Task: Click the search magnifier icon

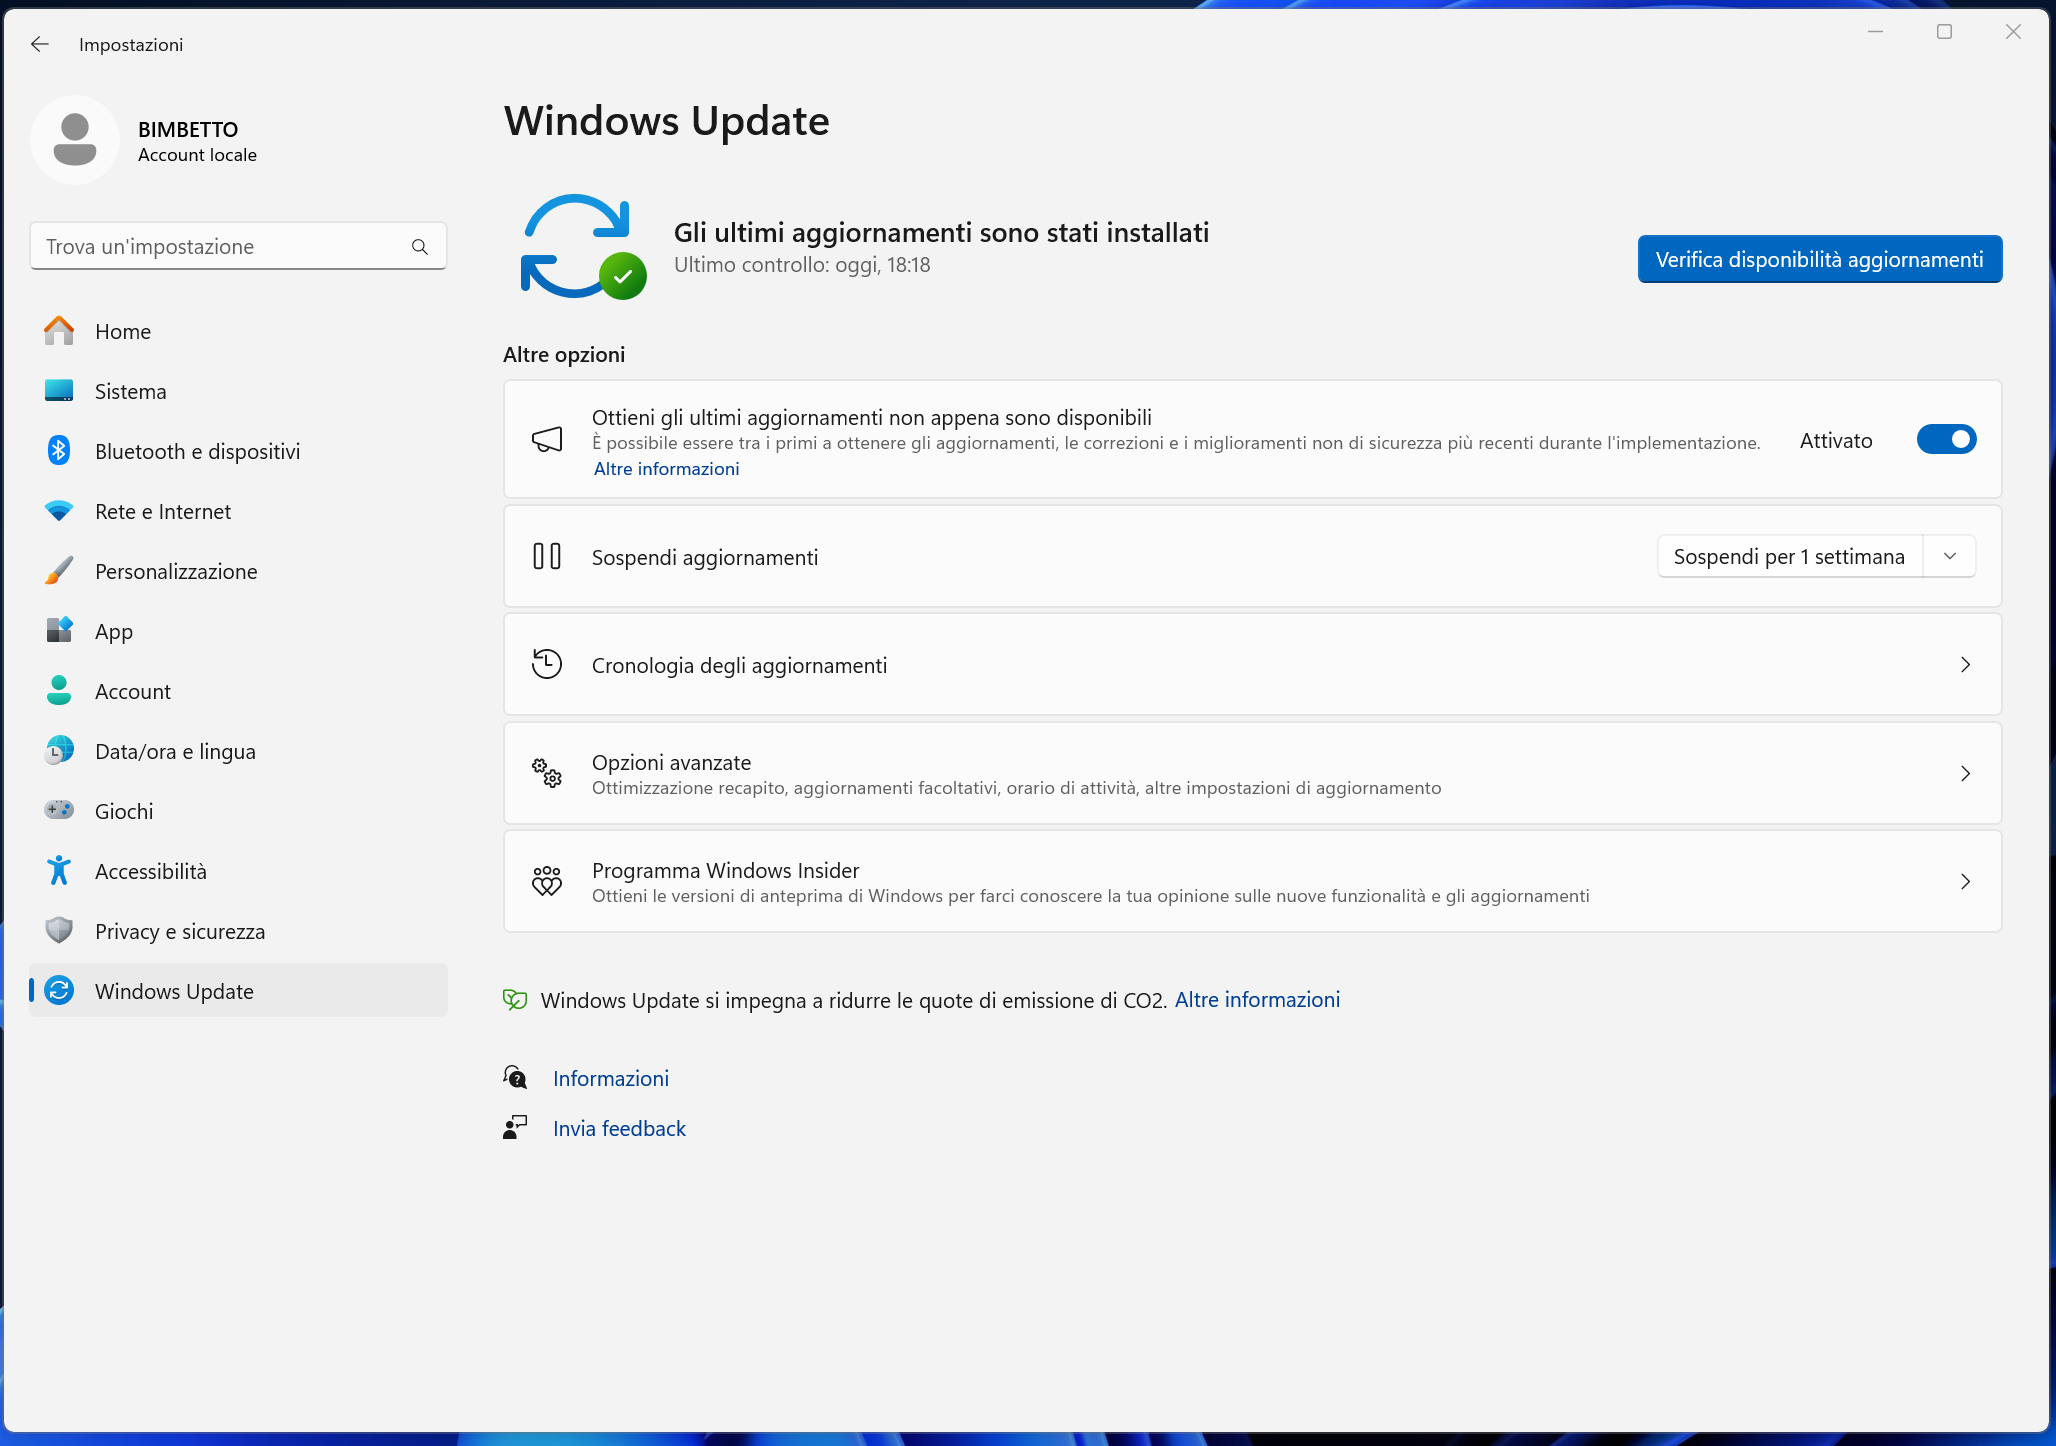Action: tap(420, 247)
